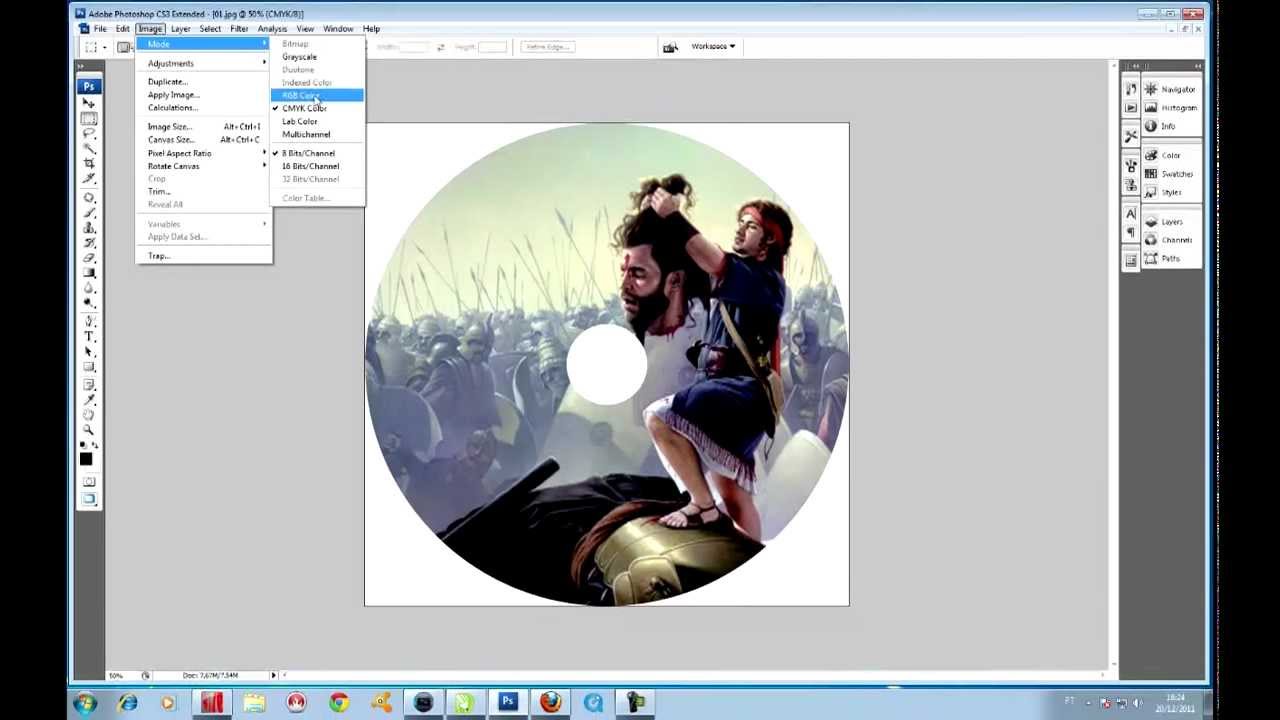1280x720 pixels.
Task: Select the Hand tool
Action: pos(89,413)
